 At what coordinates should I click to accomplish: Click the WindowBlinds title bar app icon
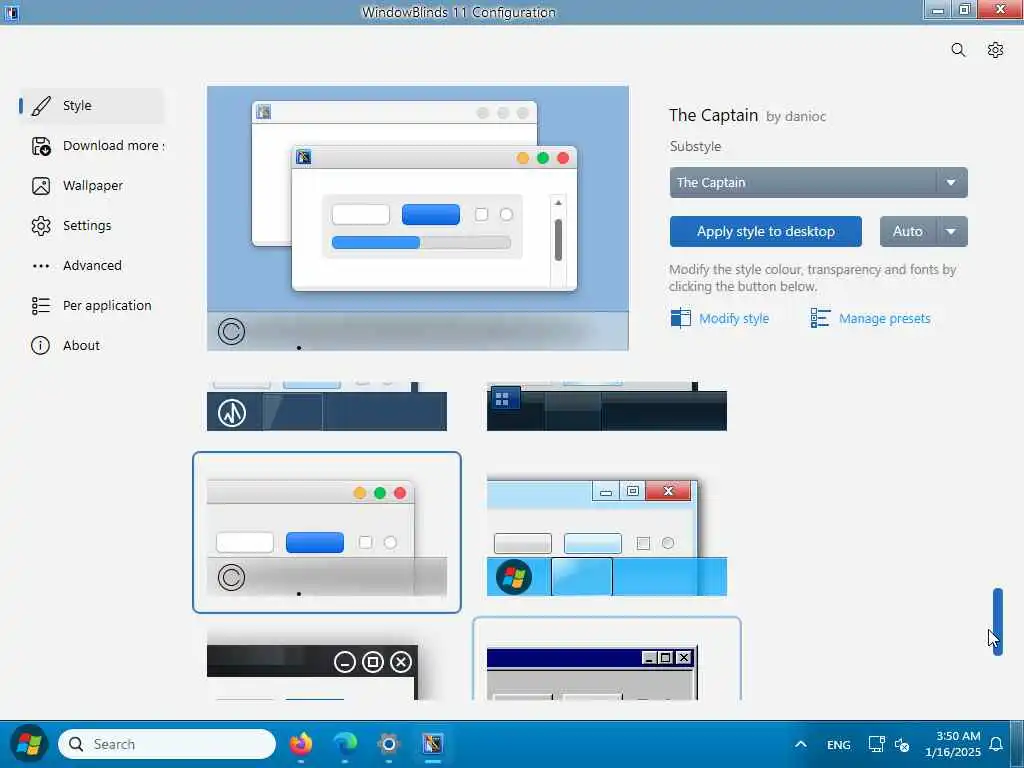point(11,12)
